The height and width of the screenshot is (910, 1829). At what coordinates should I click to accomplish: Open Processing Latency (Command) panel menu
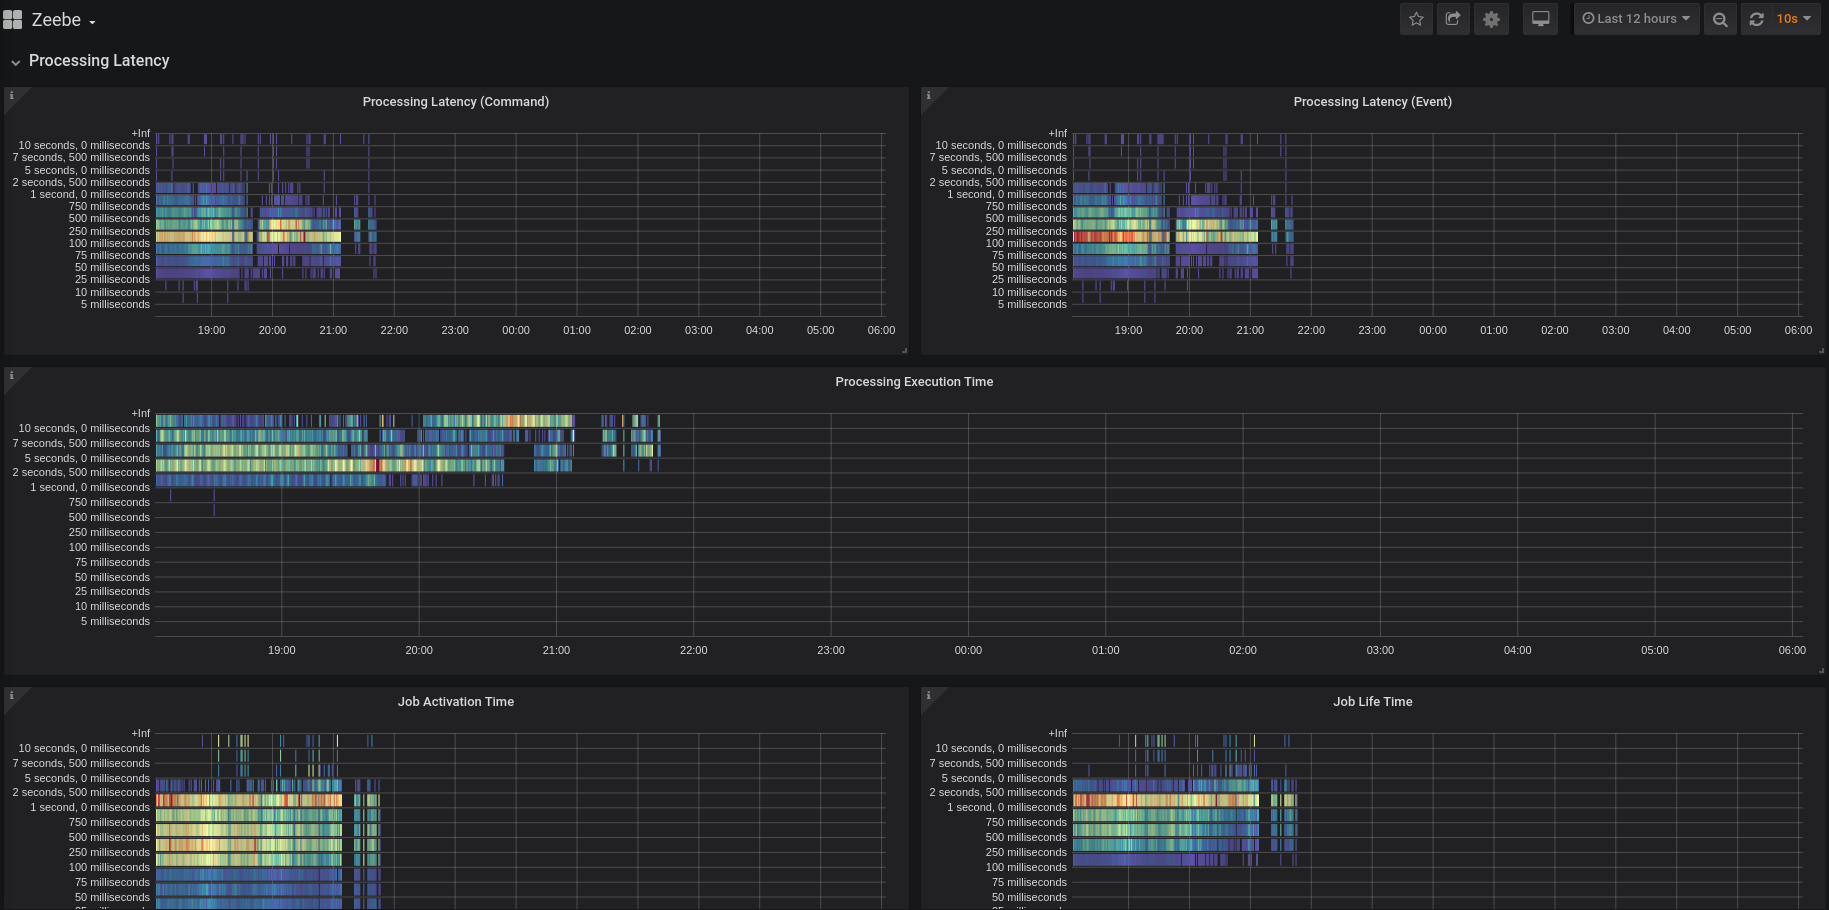click(455, 102)
